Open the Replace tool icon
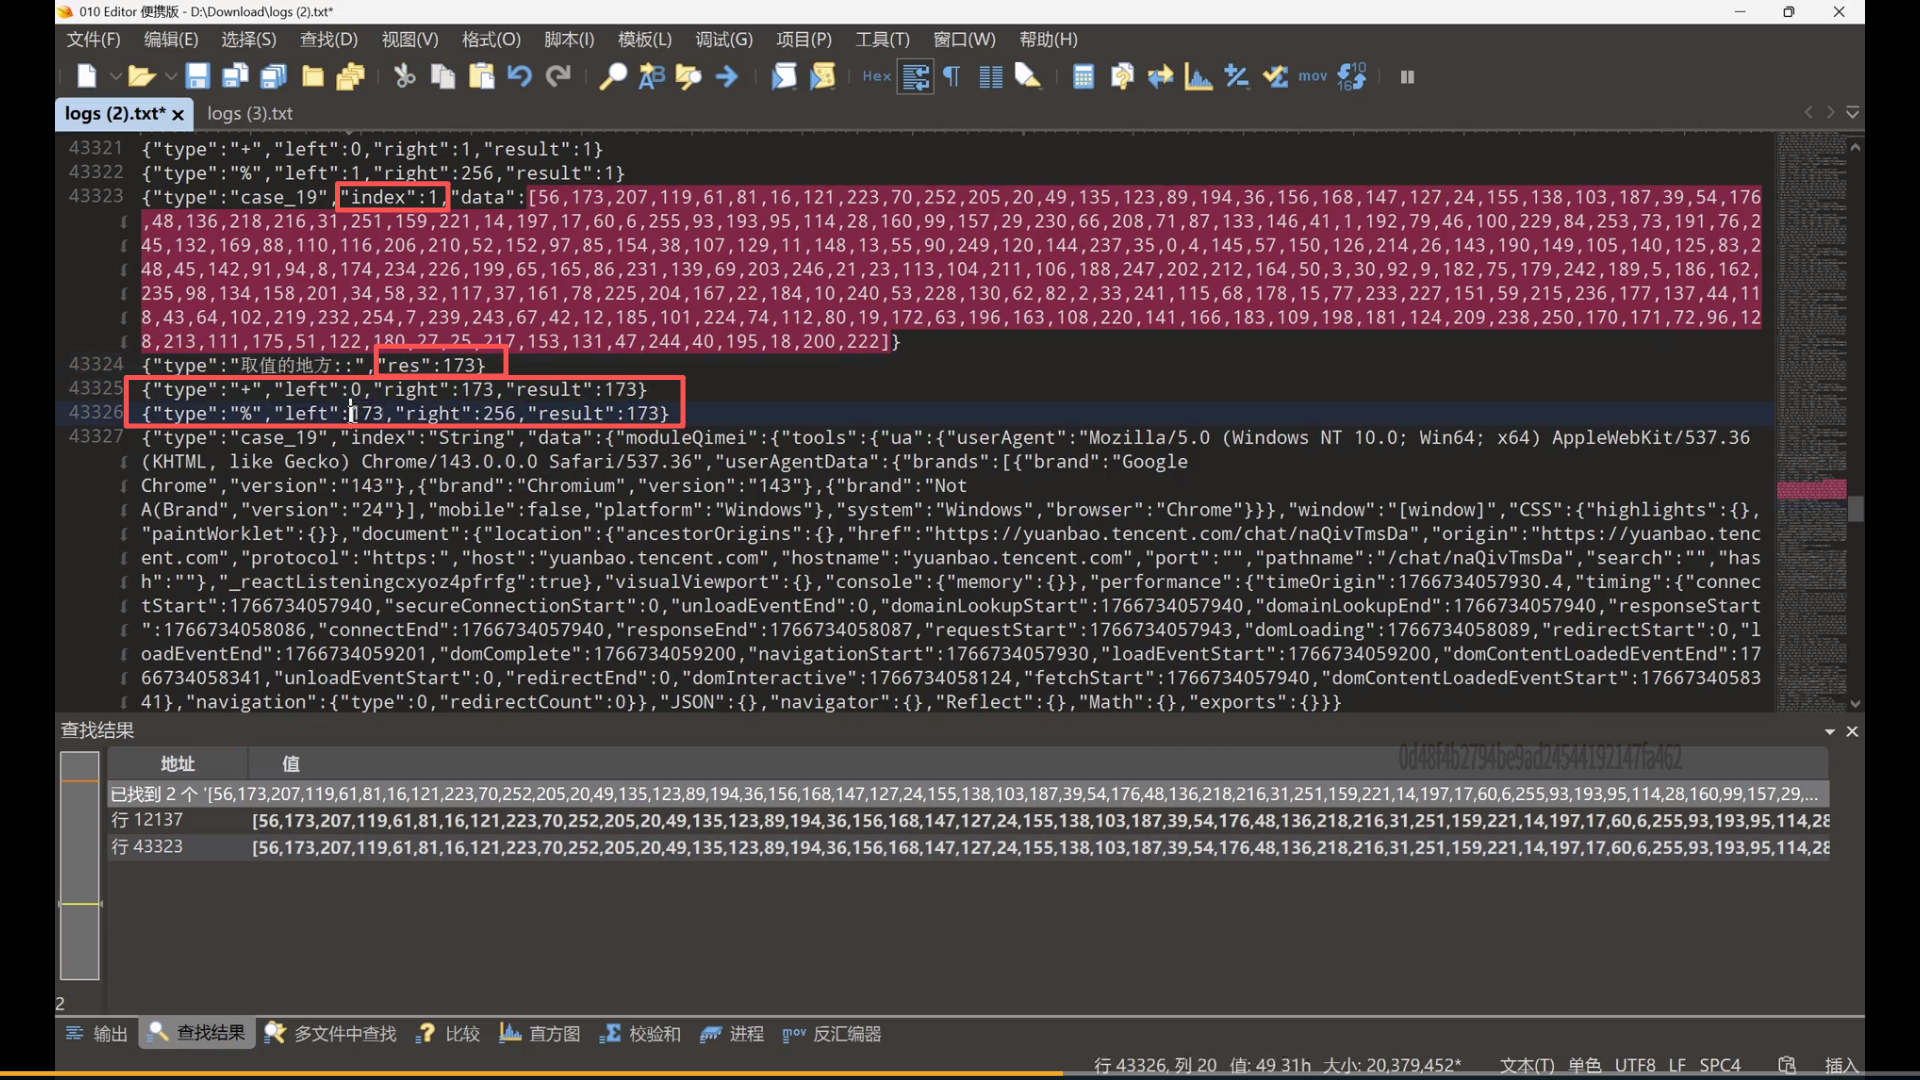The image size is (1920, 1080). coord(651,76)
